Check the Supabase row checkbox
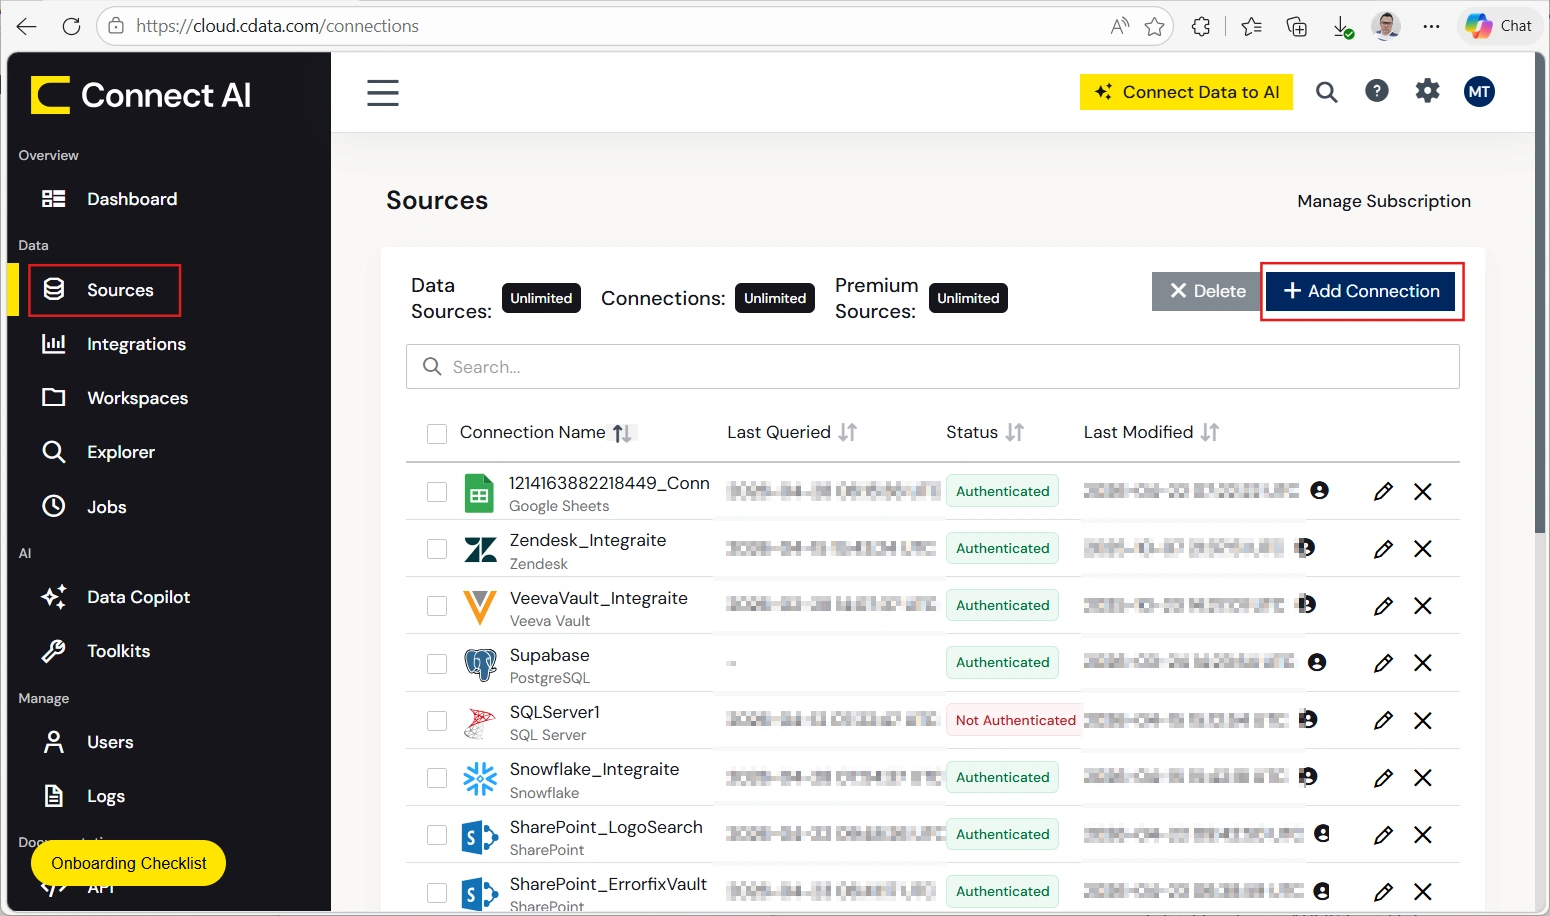Viewport: 1550px width, 916px height. pyautogui.click(x=436, y=663)
